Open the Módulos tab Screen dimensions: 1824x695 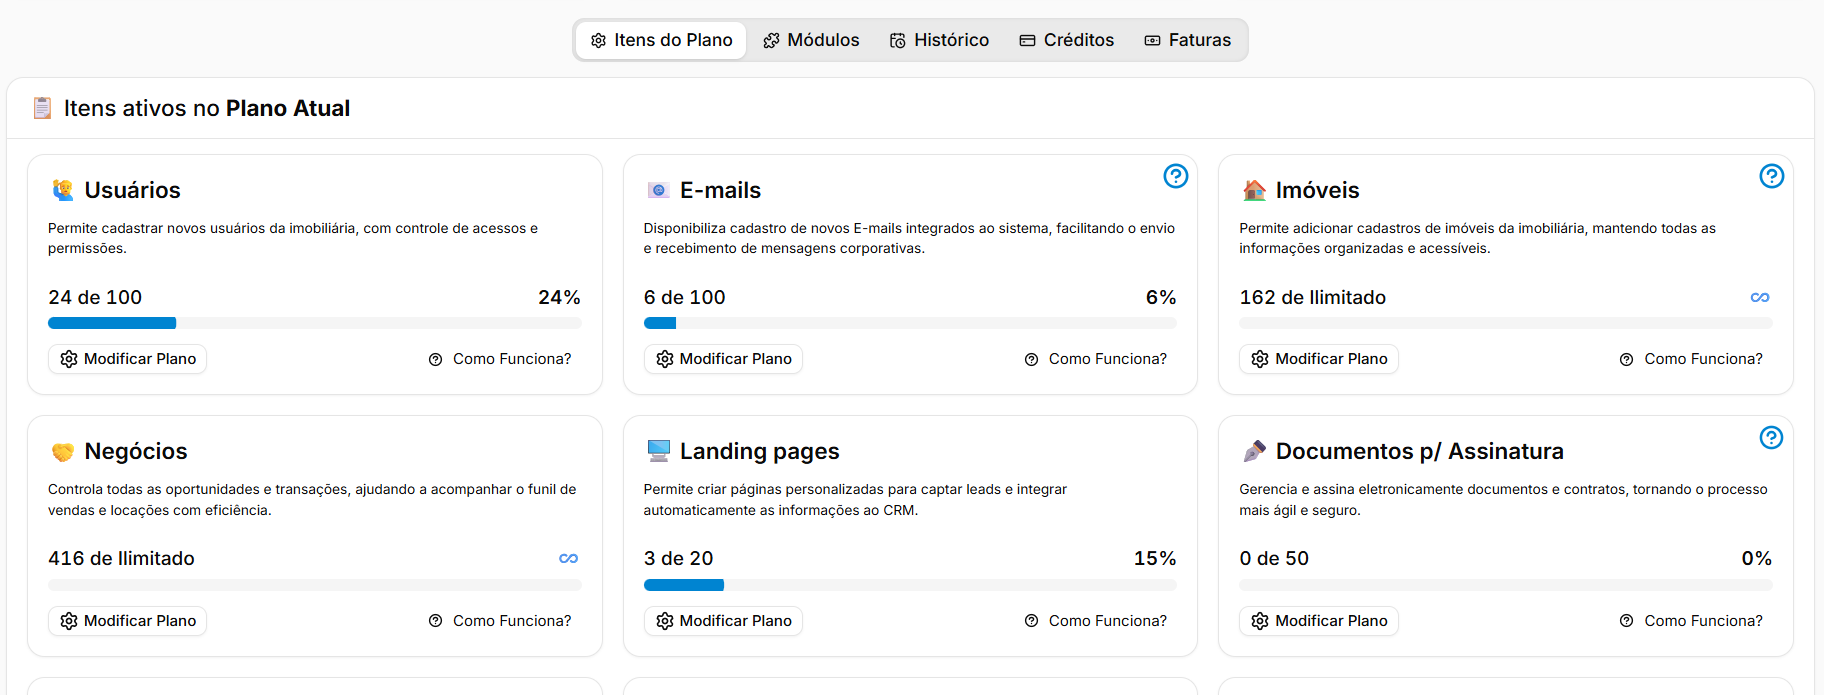click(811, 40)
